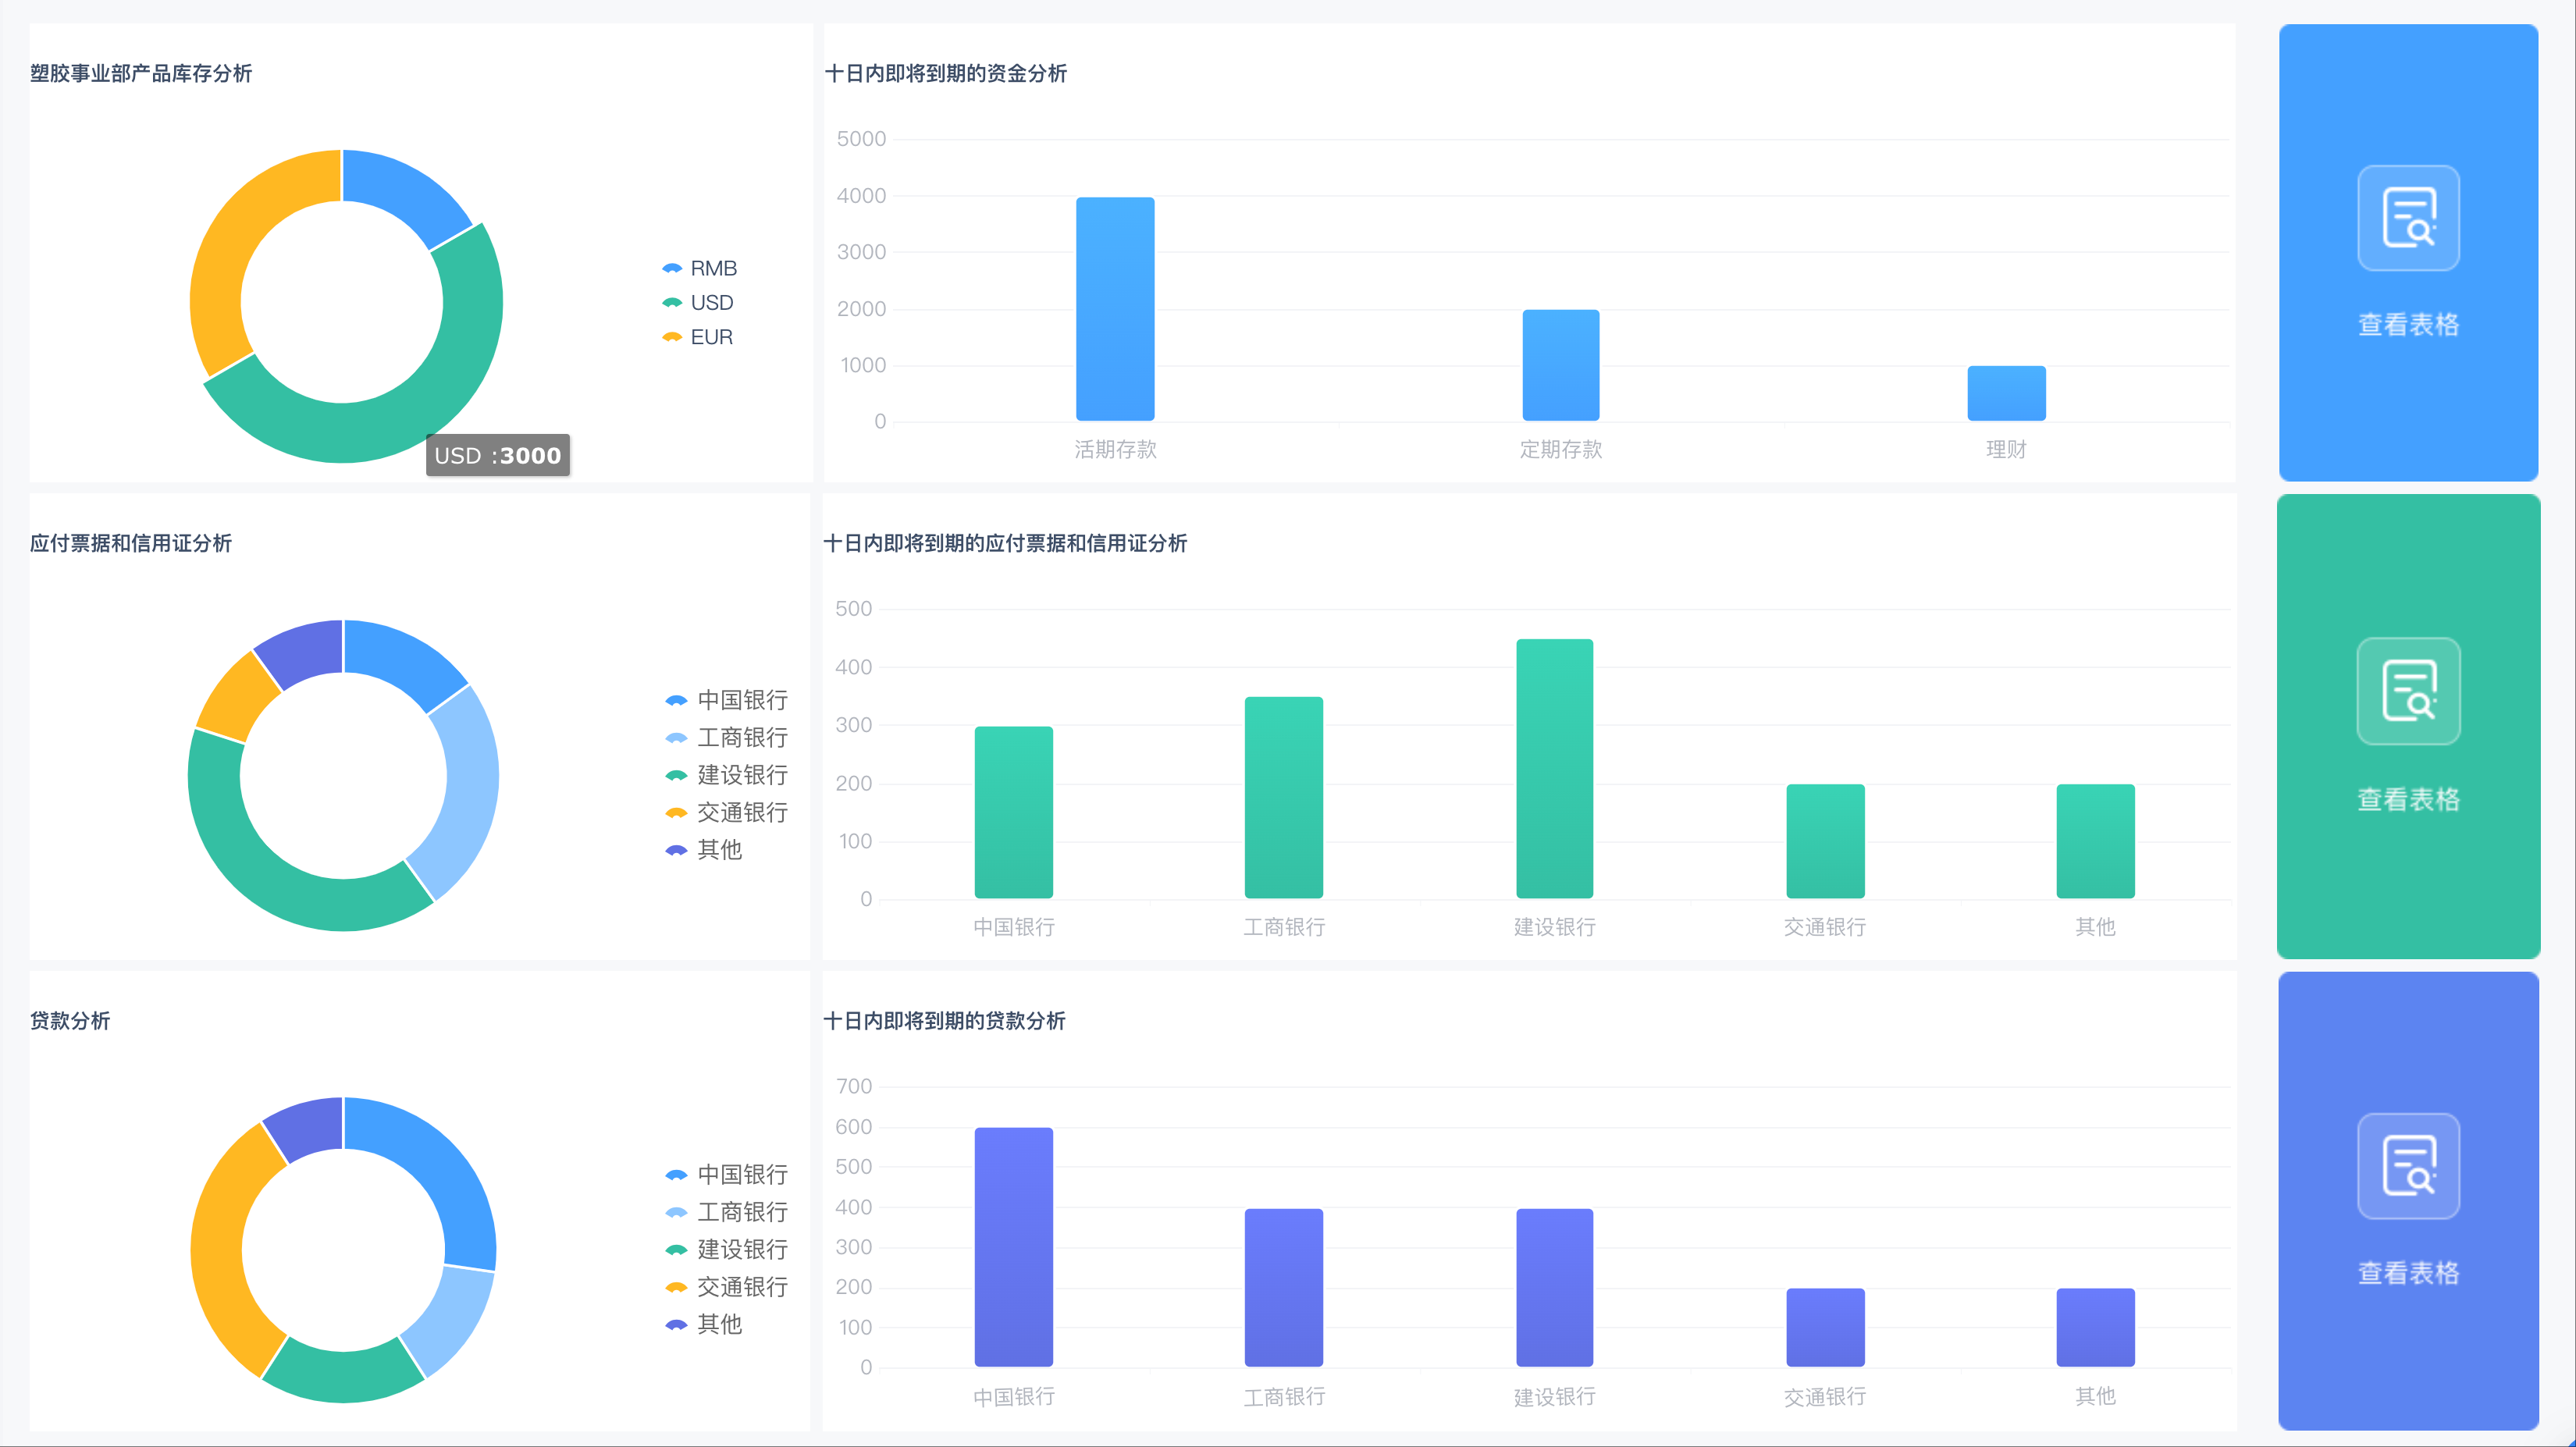
Task: Click 查看表格 text in purple card
Action: coord(2408,1273)
